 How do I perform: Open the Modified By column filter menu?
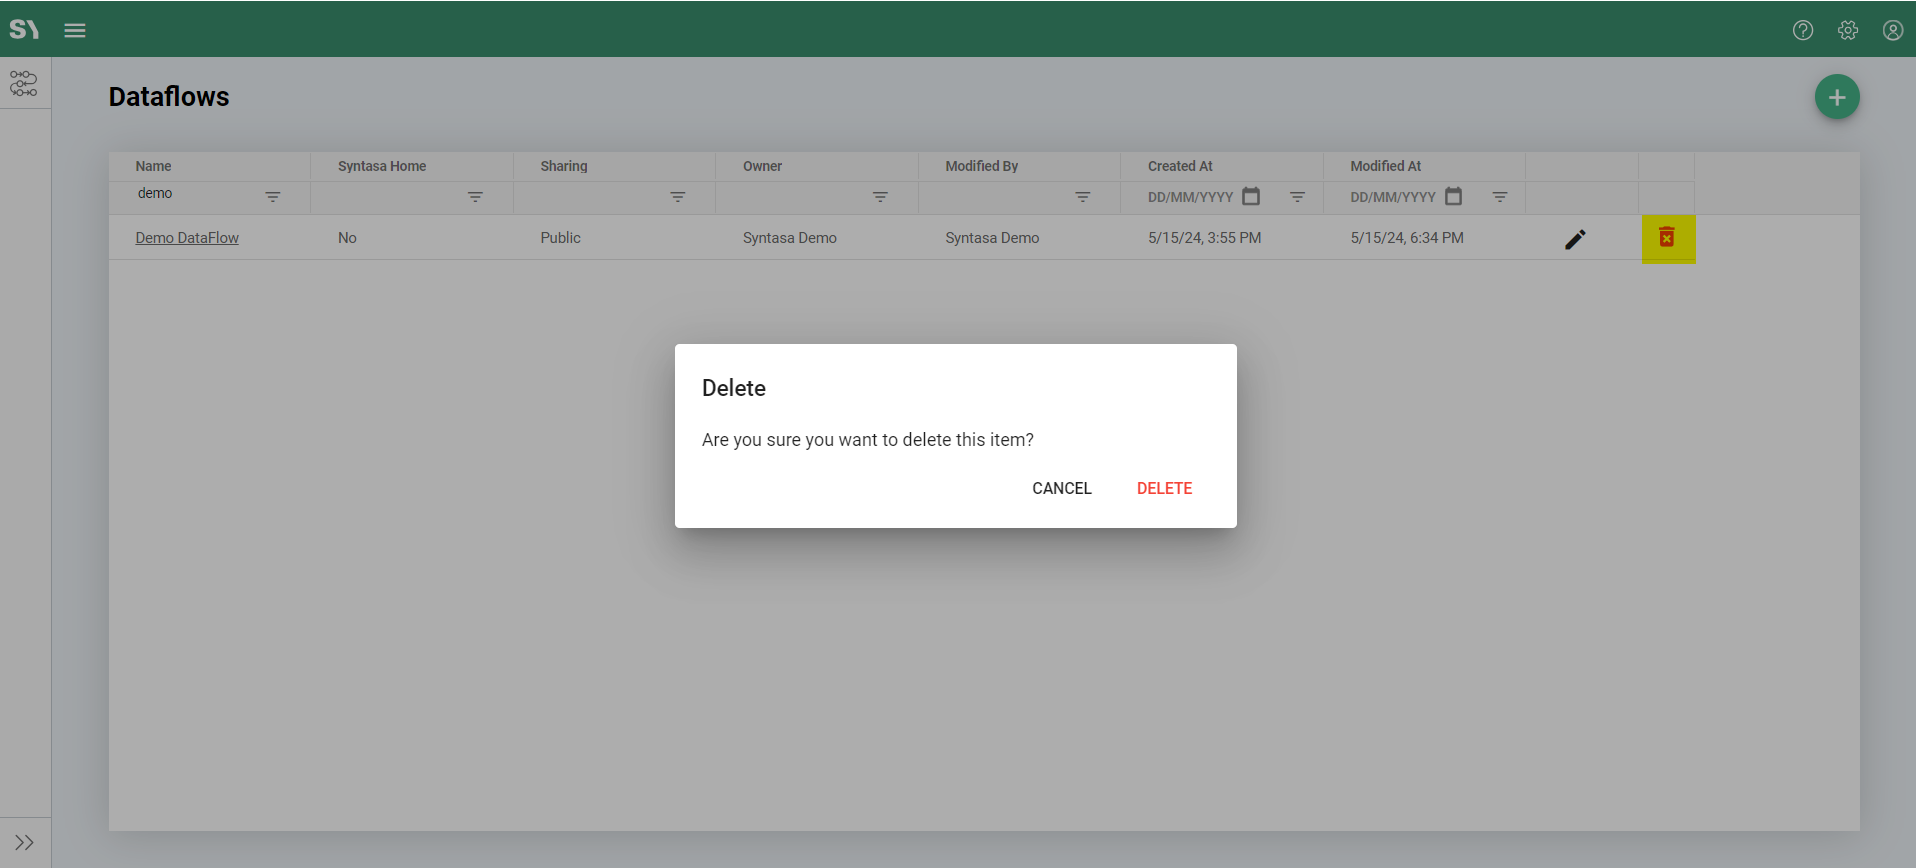[x=1082, y=197]
